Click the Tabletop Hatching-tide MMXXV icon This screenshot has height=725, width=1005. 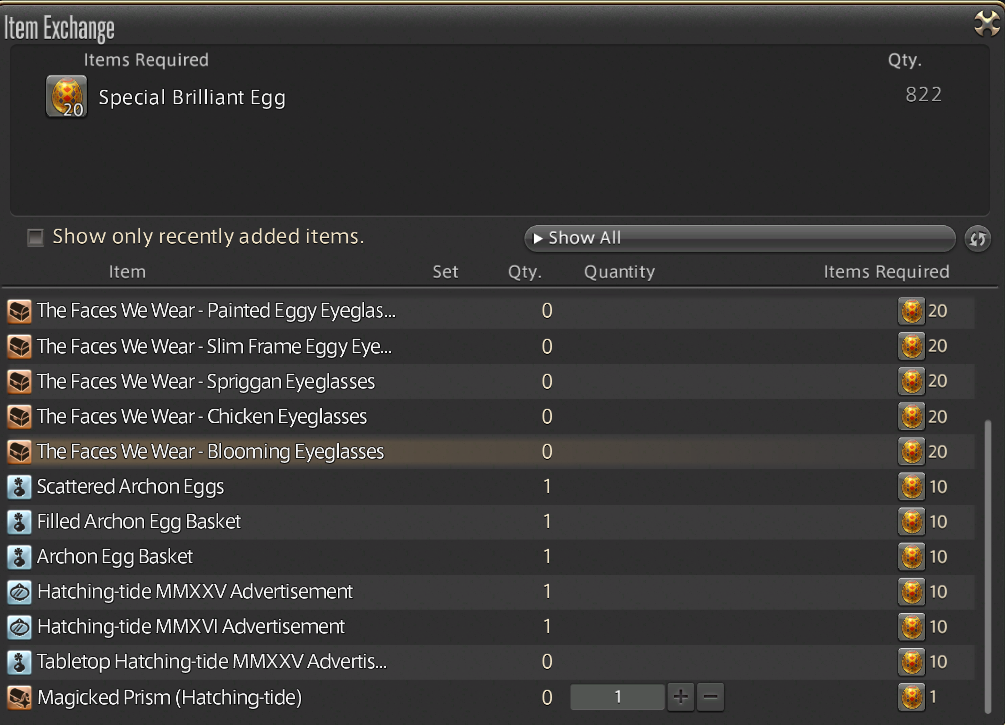pyautogui.click(x=19, y=662)
